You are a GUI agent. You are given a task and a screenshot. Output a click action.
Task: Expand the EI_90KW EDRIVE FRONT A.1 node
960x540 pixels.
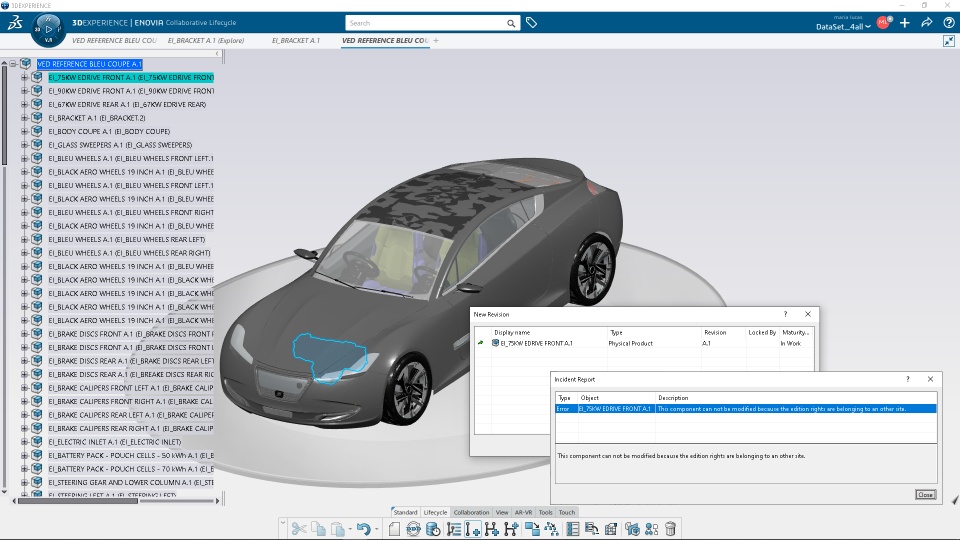pyautogui.click(x=24, y=91)
